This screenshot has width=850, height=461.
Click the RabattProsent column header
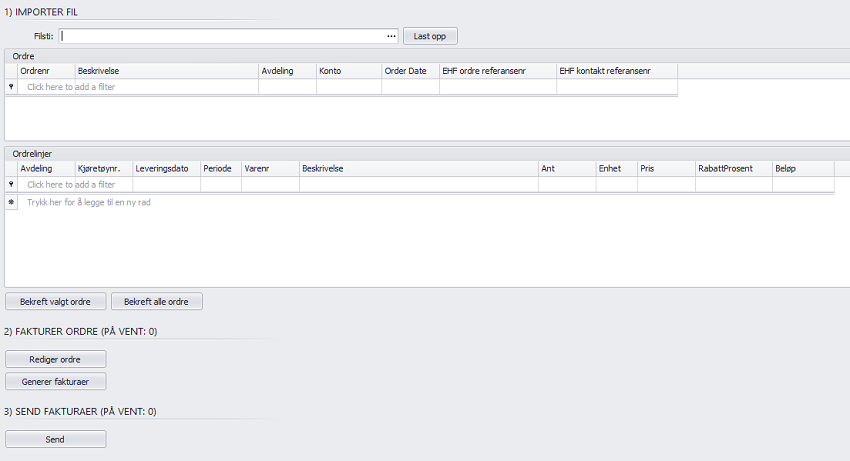click(732, 169)
